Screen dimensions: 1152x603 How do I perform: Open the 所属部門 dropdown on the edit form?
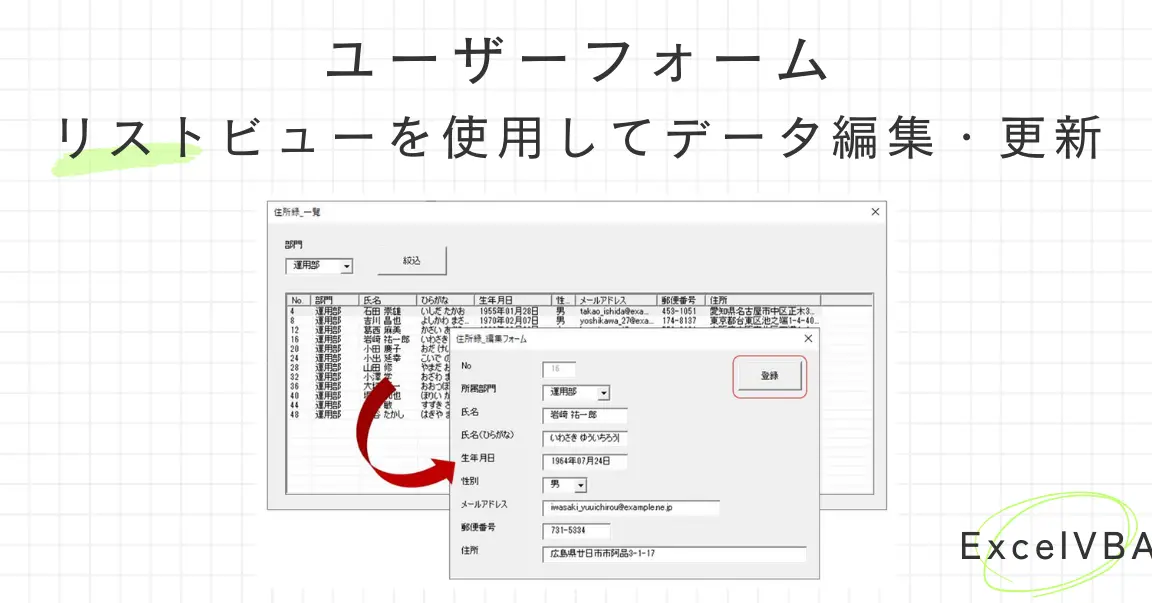603,393
